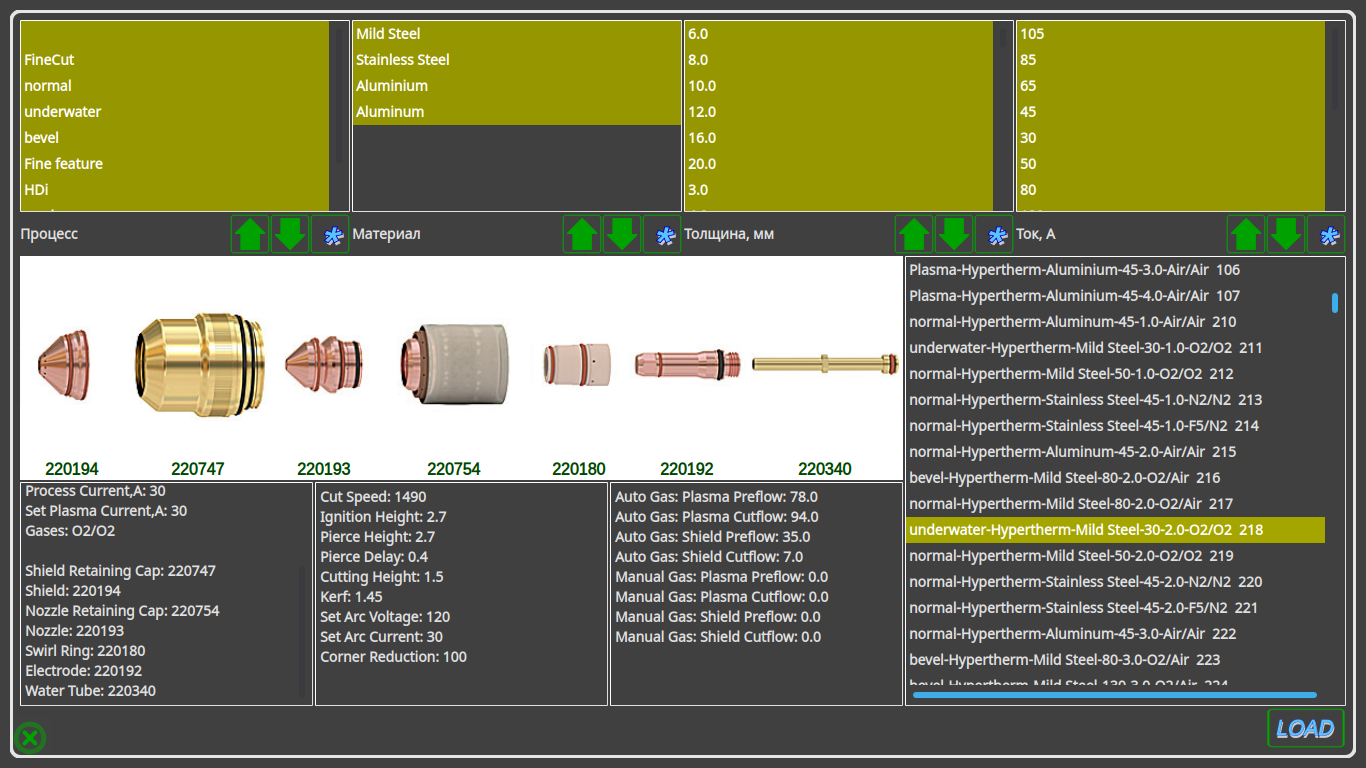Select preset bevel-Hypertherm-Mild Steel-80-2.0-O2/Air 216
This screenshot has height=768, width=1366.
point(1064,478)
